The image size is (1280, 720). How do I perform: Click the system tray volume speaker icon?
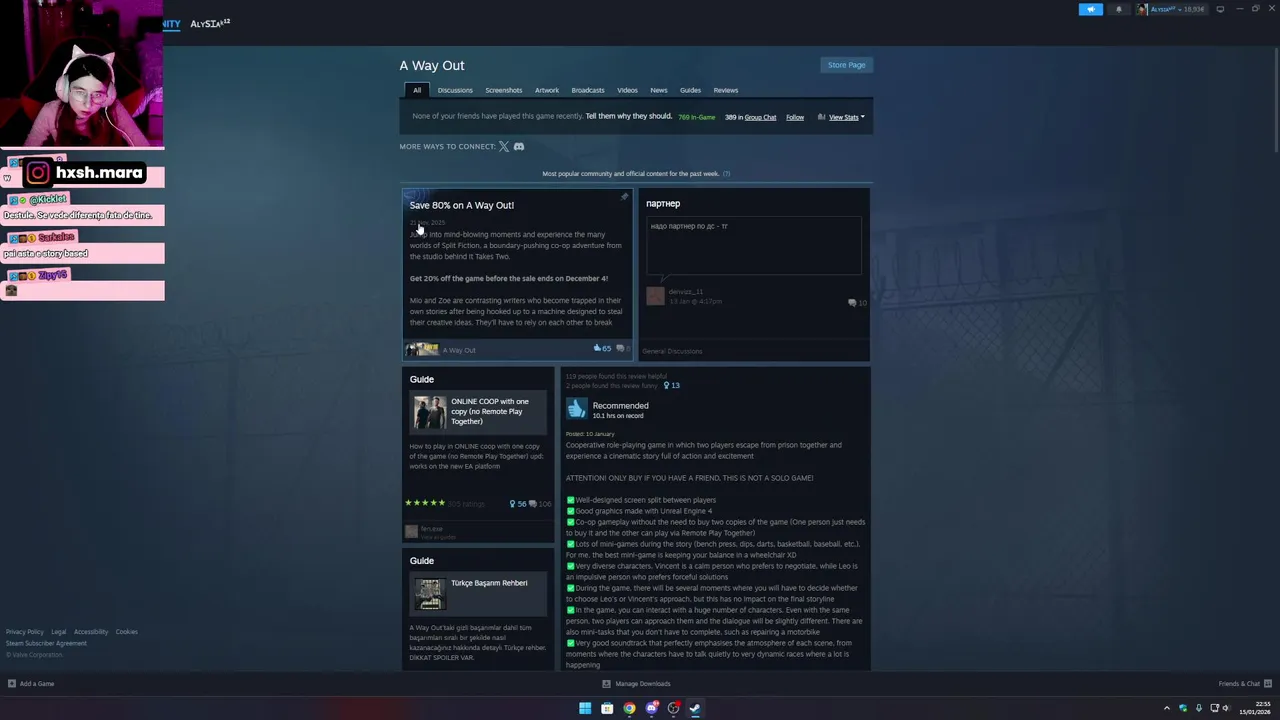(x=1226, y=708)
